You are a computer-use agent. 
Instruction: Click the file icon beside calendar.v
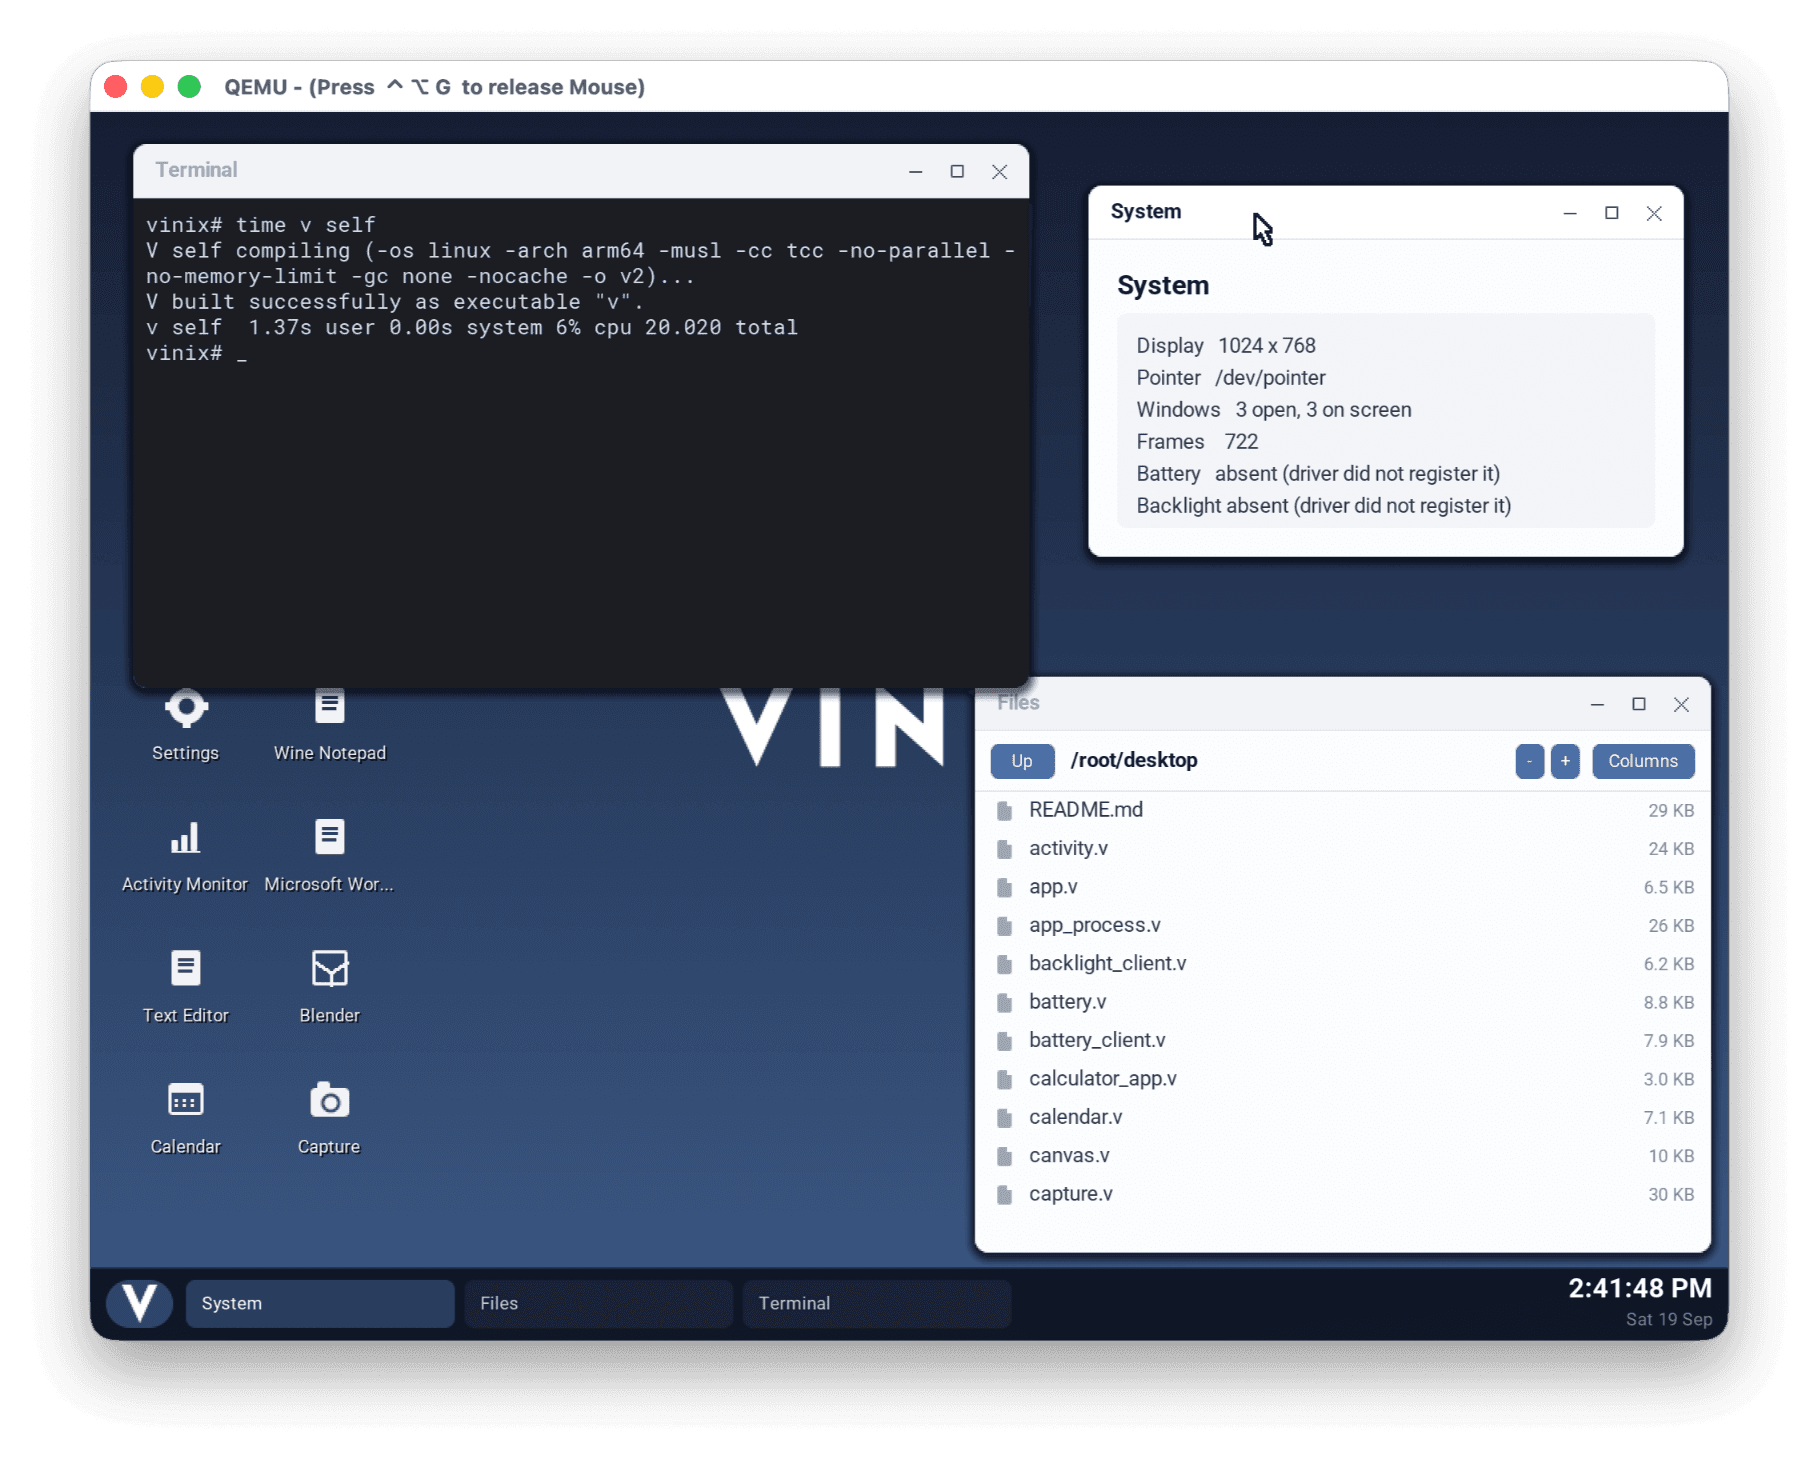coord(1004,1118)
